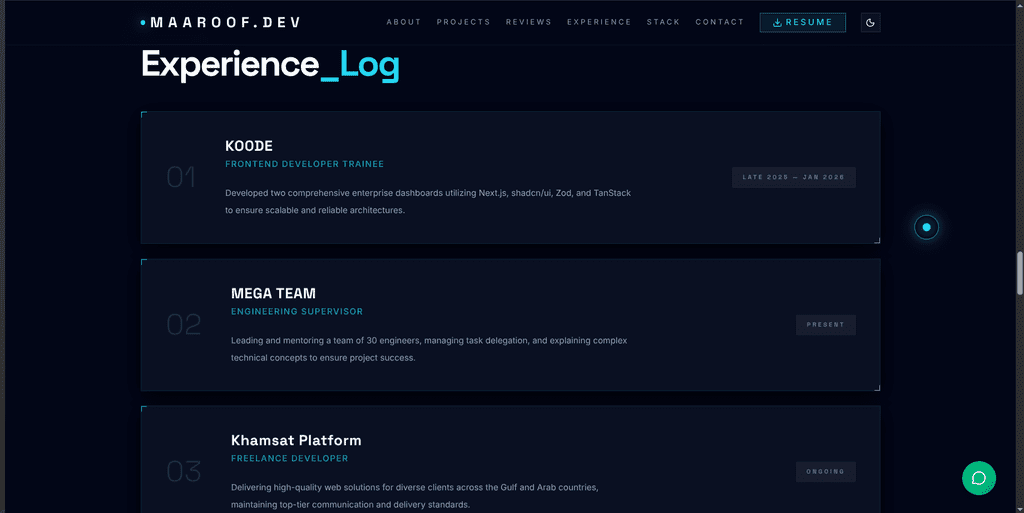Screen dimensions: 1024x513
Task: Click the KOODE dashboards description text
Action: coord(428,202)
